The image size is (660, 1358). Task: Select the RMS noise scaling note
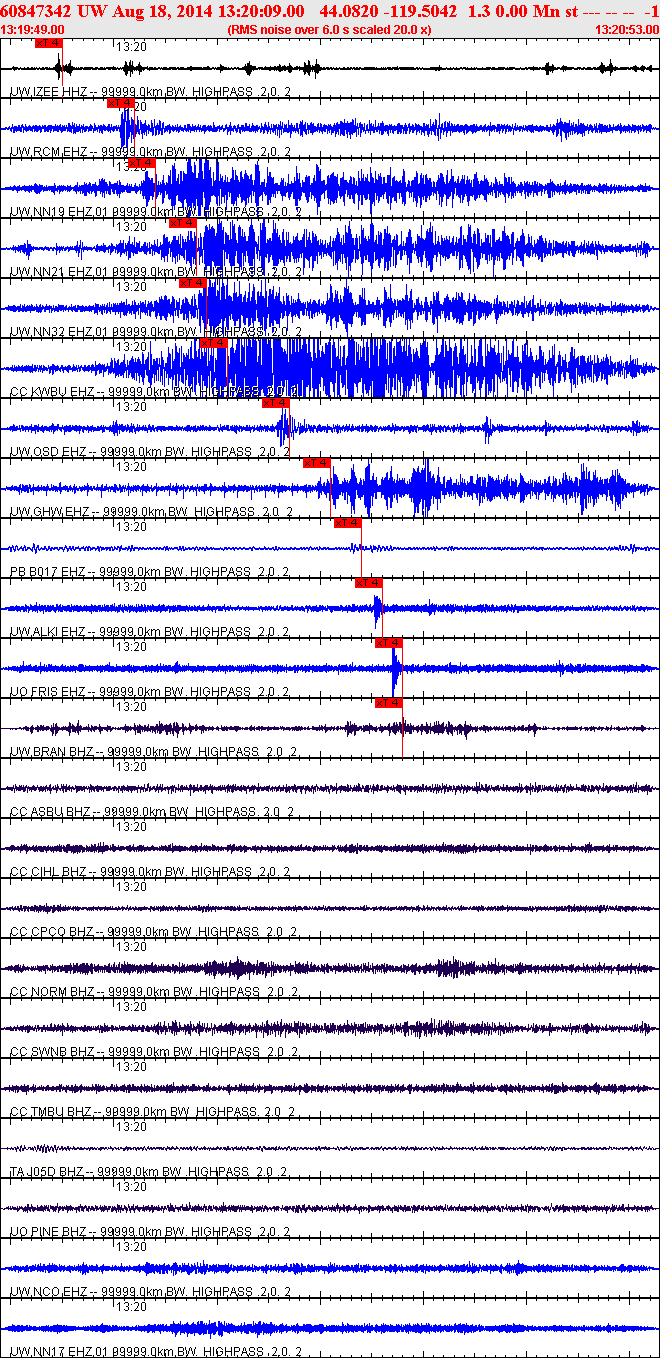click(330, 29)
